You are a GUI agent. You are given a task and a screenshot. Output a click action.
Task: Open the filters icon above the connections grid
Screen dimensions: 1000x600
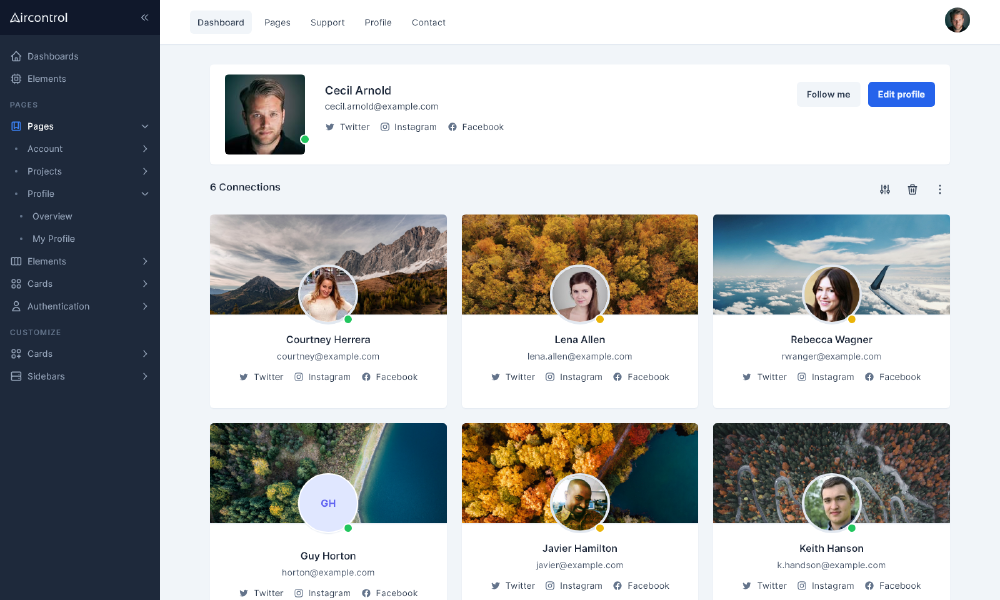coord(884,189)
